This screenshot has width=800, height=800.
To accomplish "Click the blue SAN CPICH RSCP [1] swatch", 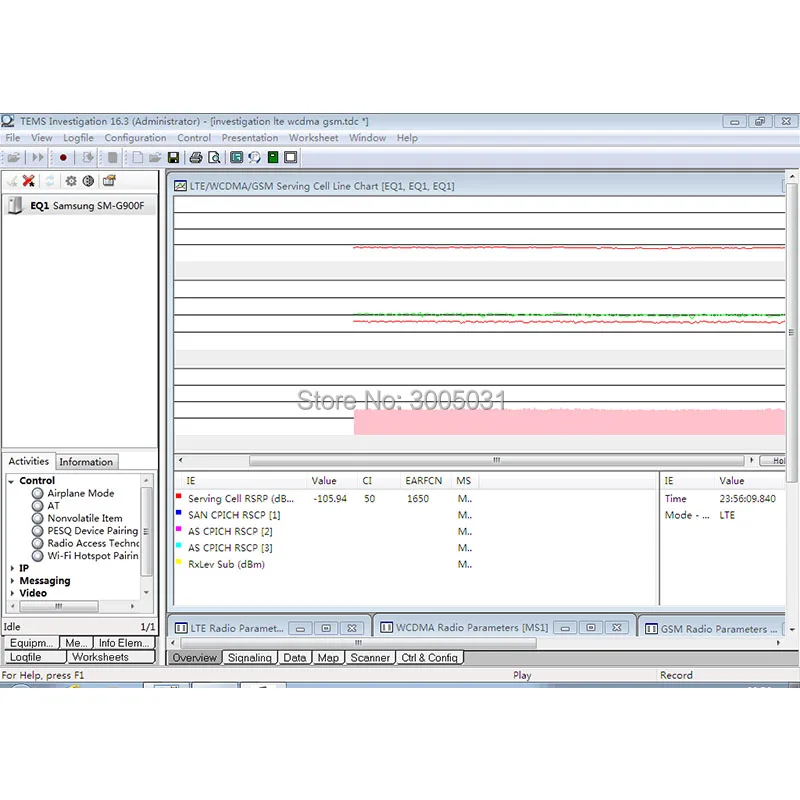I will (179, 512).
